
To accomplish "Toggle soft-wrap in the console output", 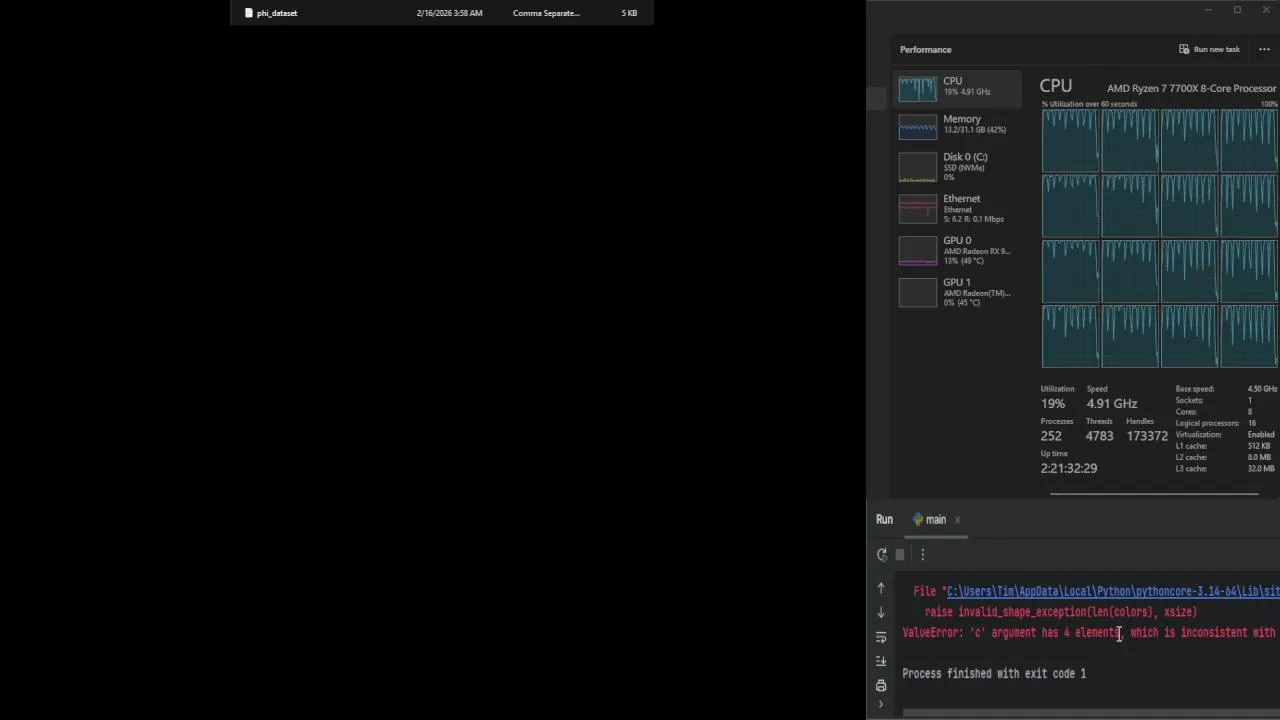I will [x=881, y=637].
